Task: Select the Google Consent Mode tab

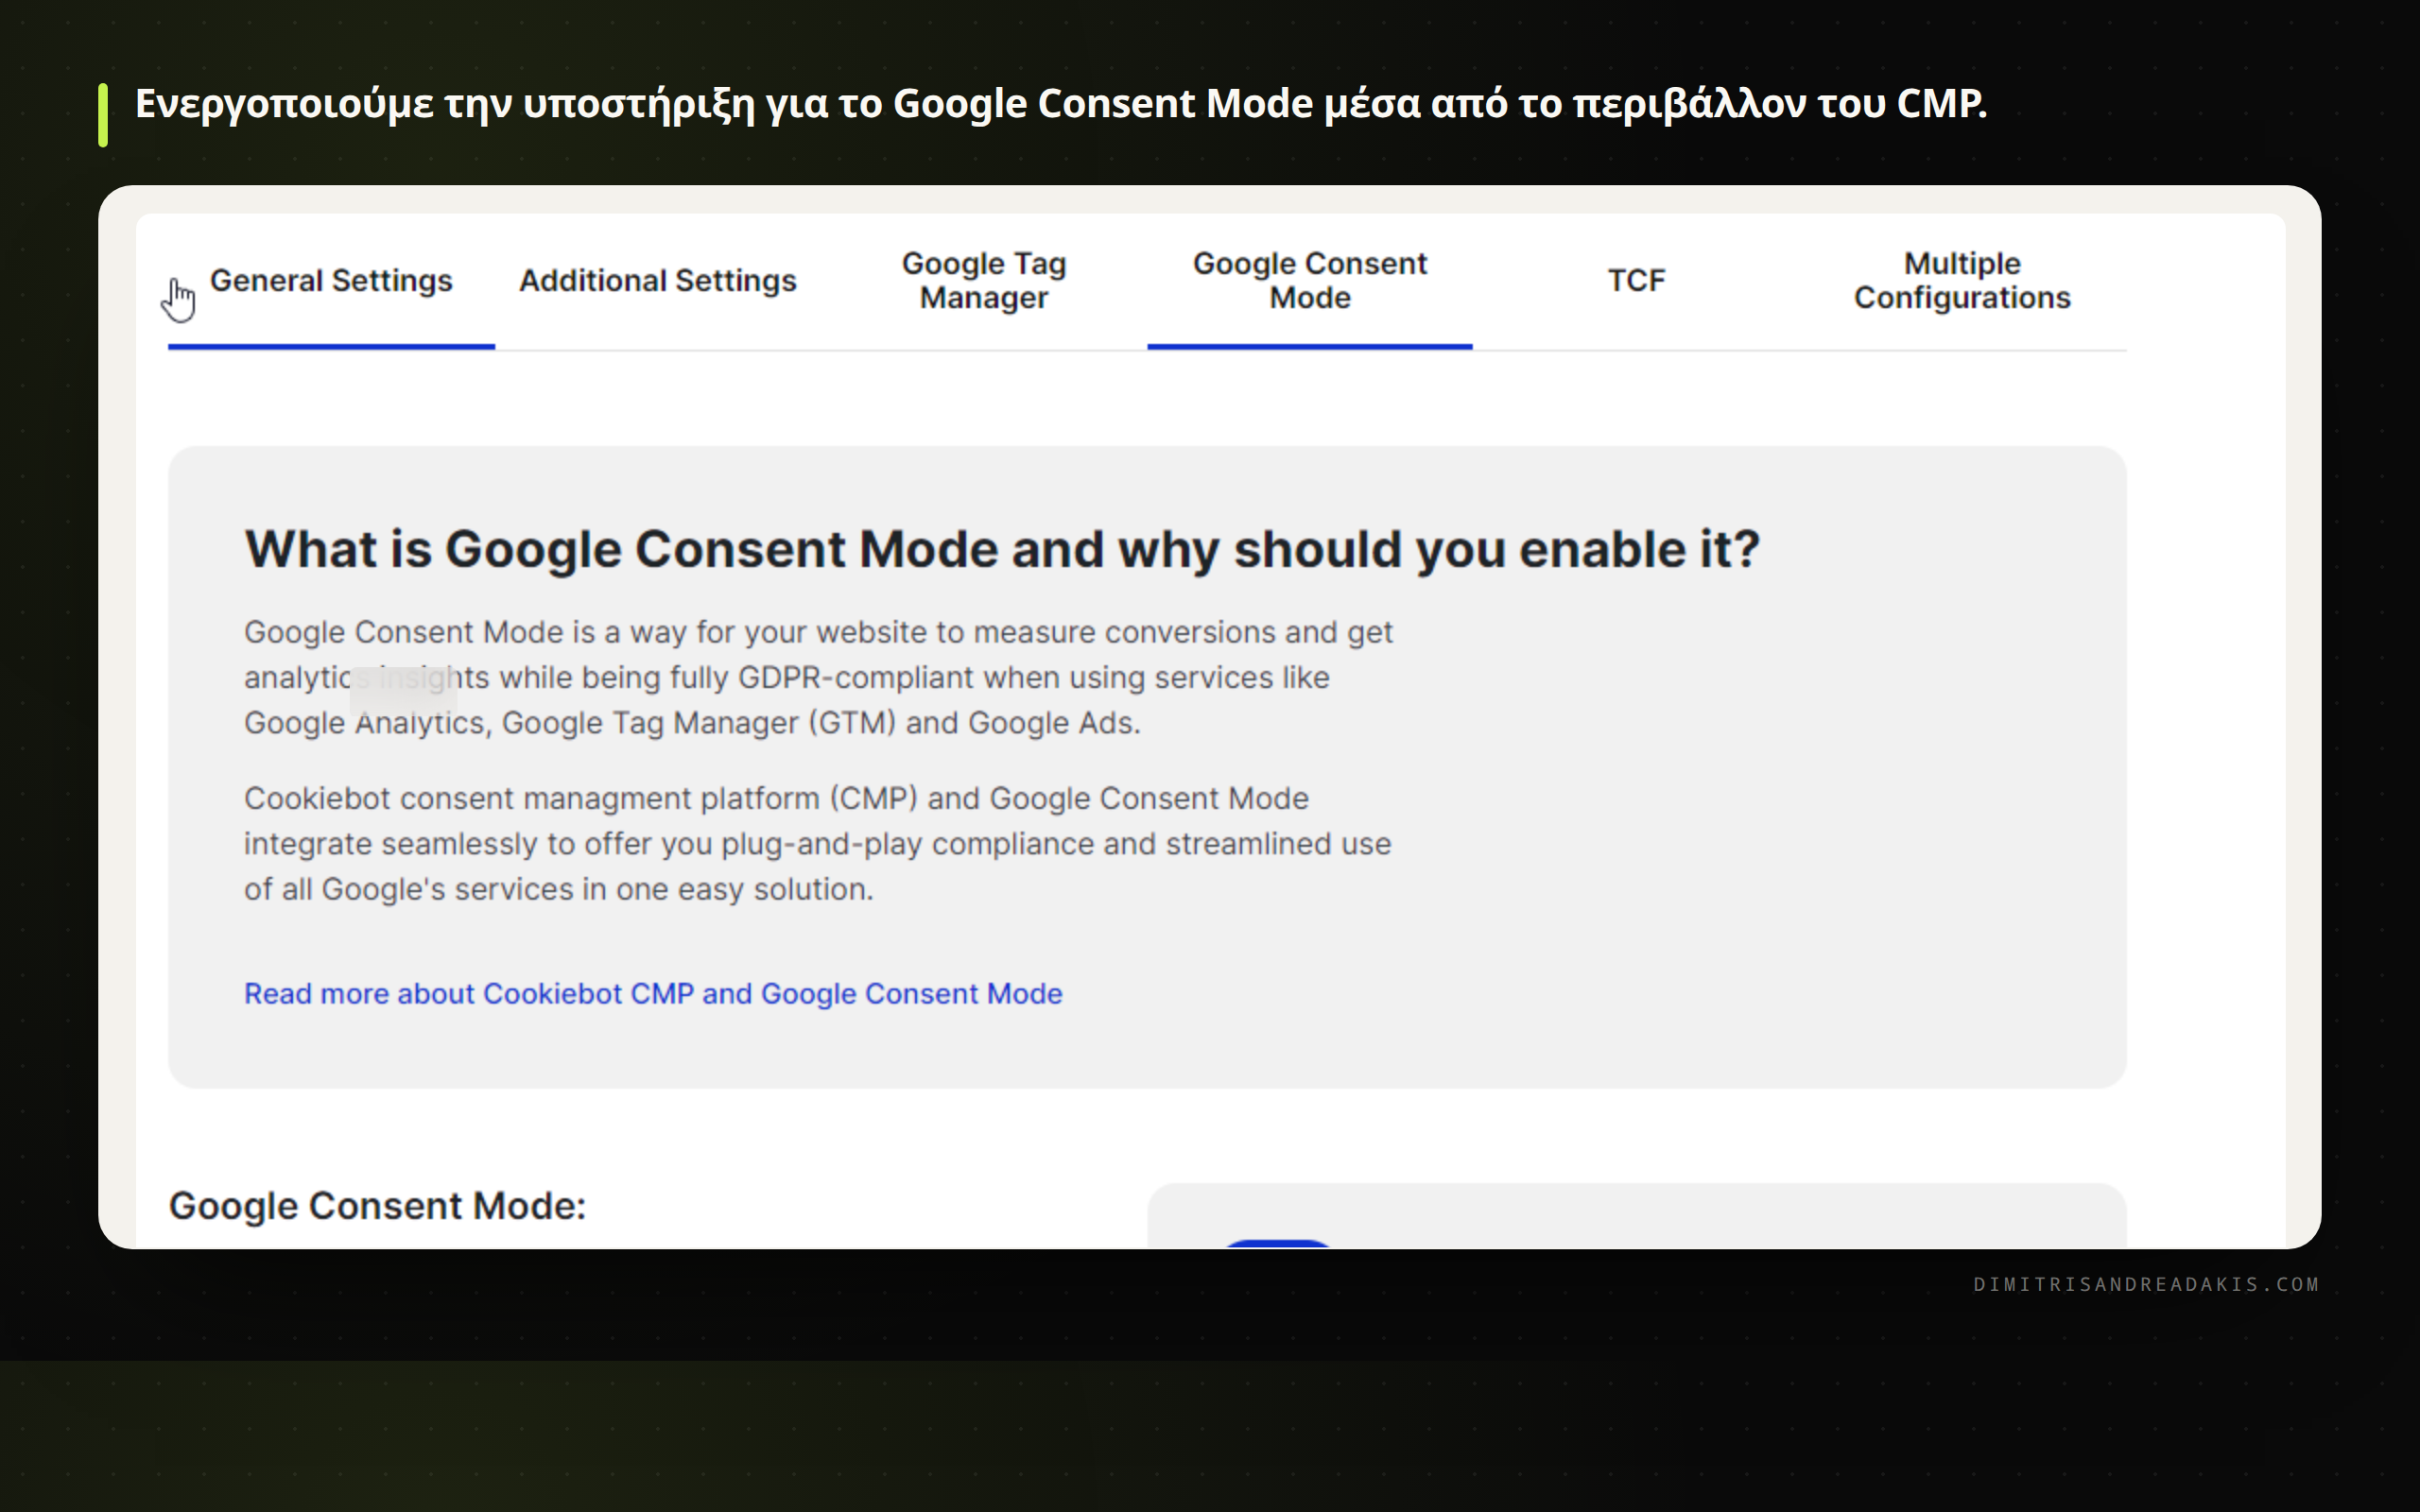Action: pos(1309,281)
